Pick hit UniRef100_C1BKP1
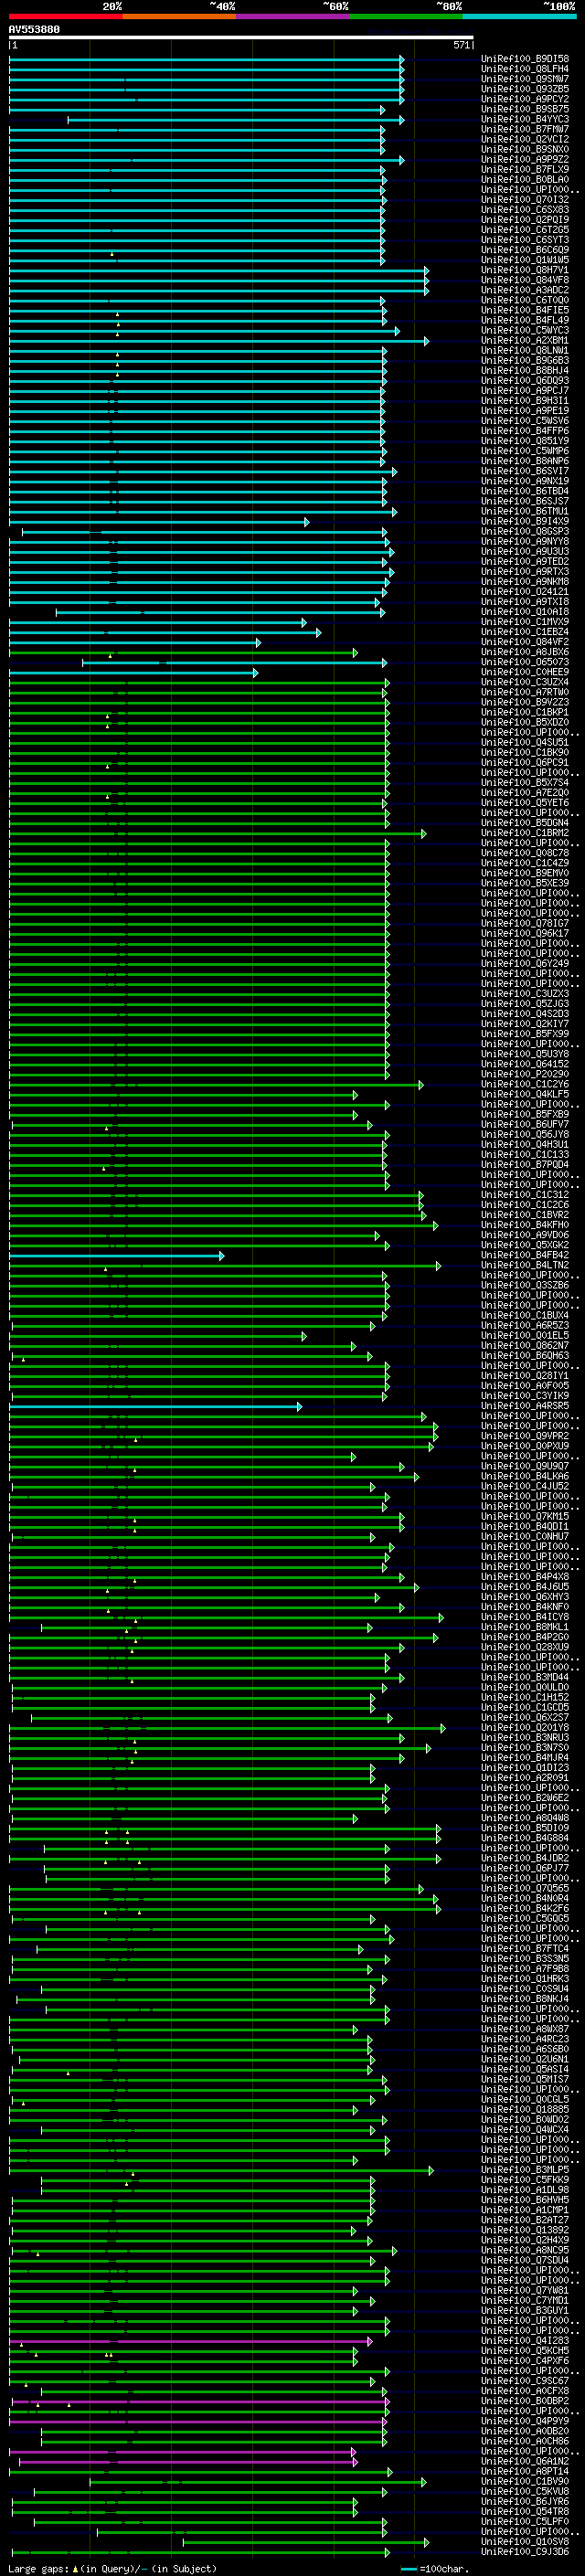The width and height of the screenshot is (585, 2576). [525, 712]
